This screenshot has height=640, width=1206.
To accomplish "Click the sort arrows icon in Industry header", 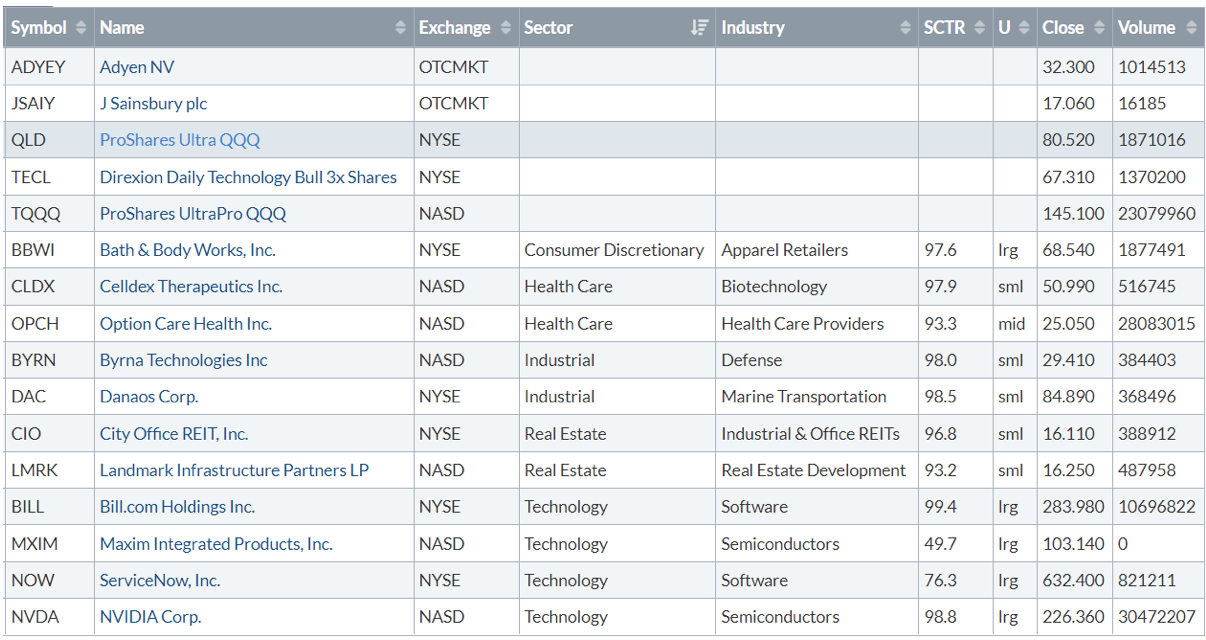I will [x=906, y=28].
